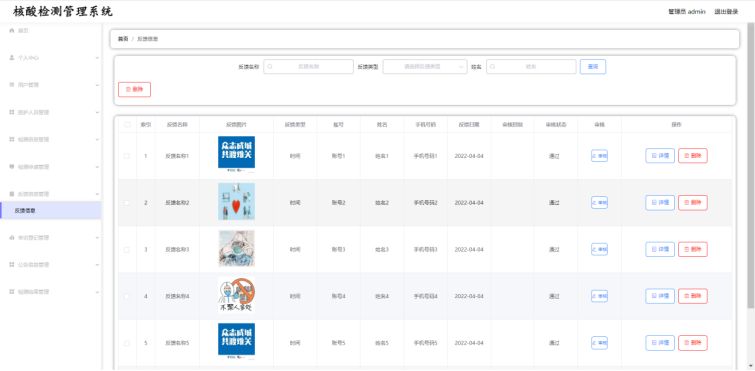Viewport: 755px width, 371px height.
Task: Click the 查询 search button
Action: point(593,67)
